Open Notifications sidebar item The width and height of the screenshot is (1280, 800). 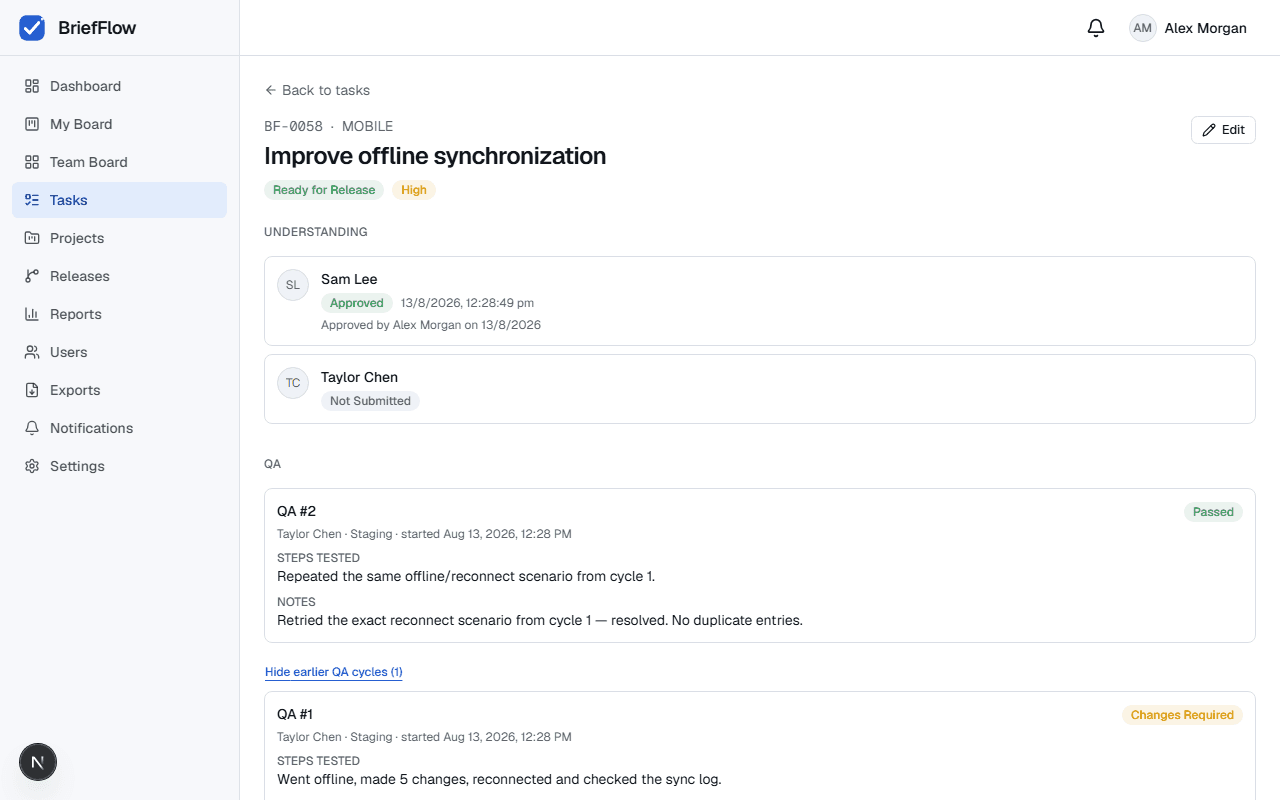coord(120,428)
